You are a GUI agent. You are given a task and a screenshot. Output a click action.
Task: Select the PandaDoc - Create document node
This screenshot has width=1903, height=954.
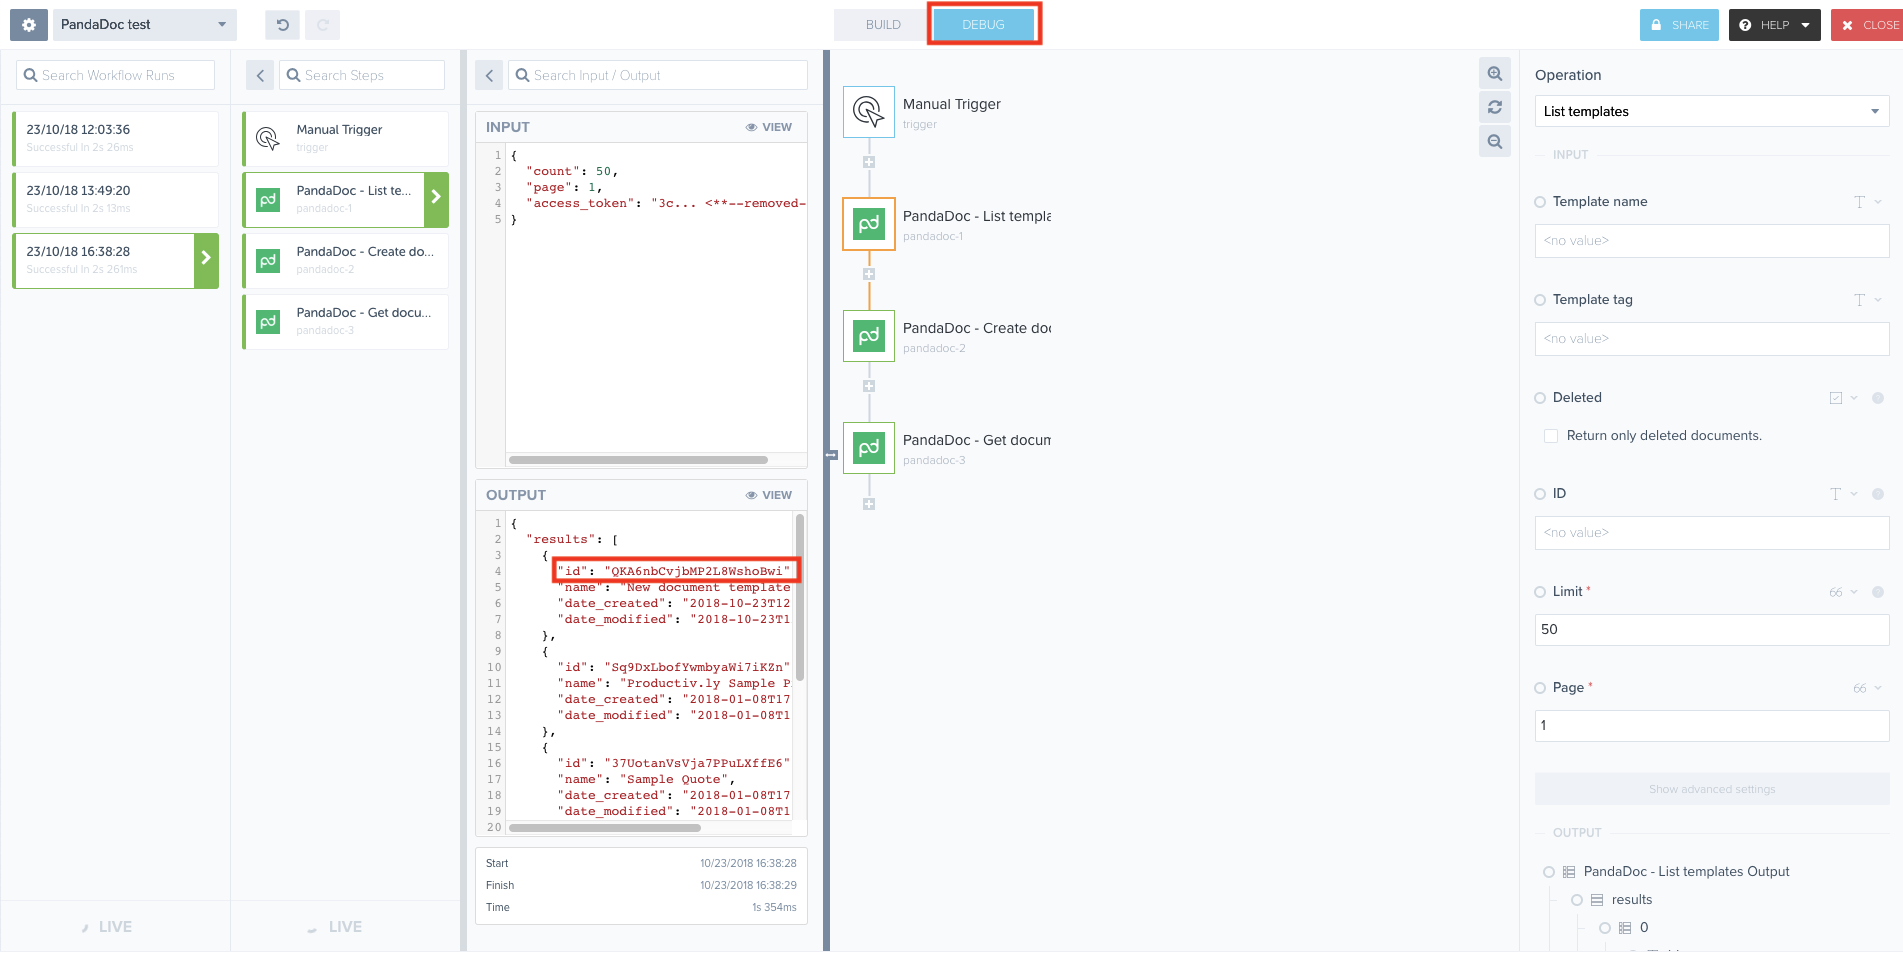coord(868,336)
